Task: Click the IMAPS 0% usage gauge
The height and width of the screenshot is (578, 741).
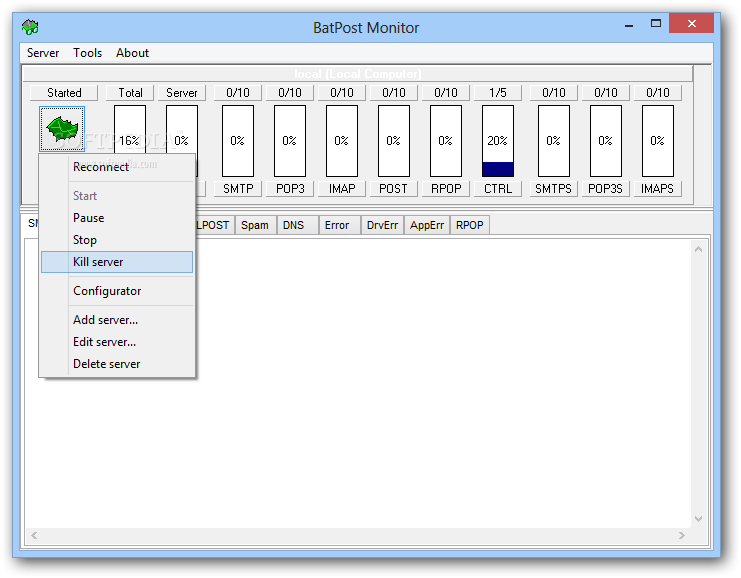Action: [x=657, y=141]
